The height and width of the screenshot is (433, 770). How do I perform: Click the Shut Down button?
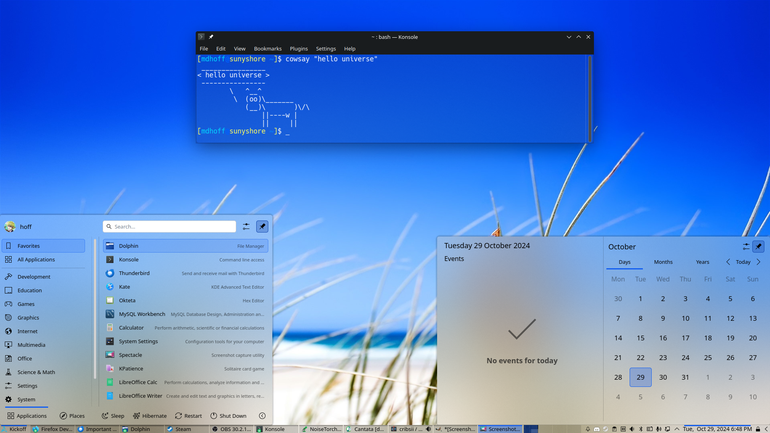[x=228, y=416]
